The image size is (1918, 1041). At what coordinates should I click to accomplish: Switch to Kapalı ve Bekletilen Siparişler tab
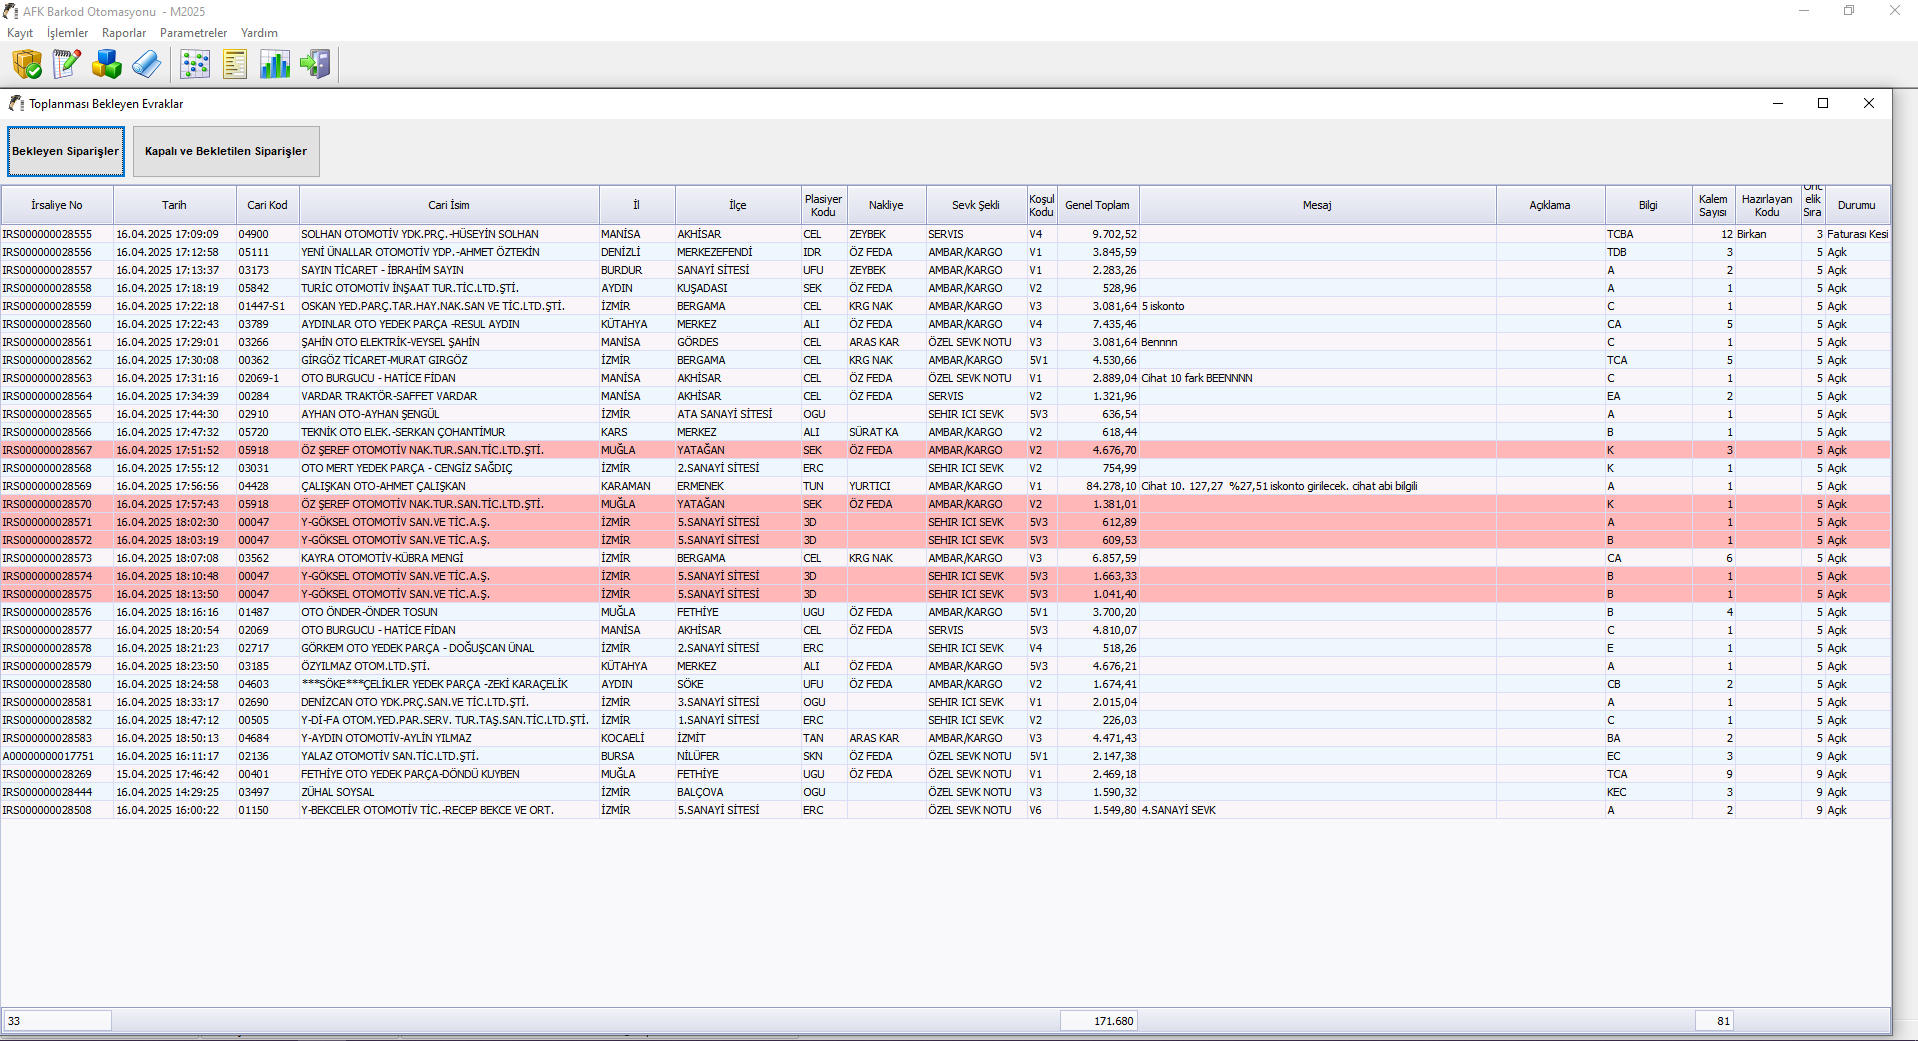[226, 151]
